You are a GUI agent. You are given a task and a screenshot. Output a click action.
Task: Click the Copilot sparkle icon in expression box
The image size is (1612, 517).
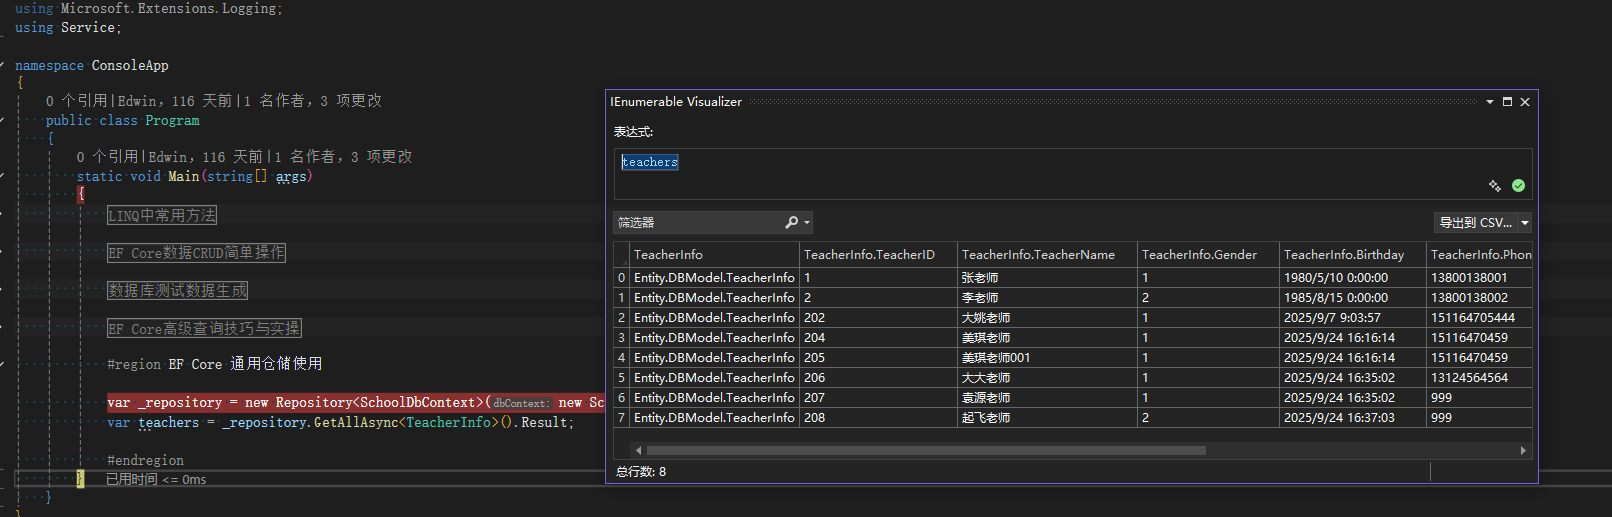coord(1495,186)
